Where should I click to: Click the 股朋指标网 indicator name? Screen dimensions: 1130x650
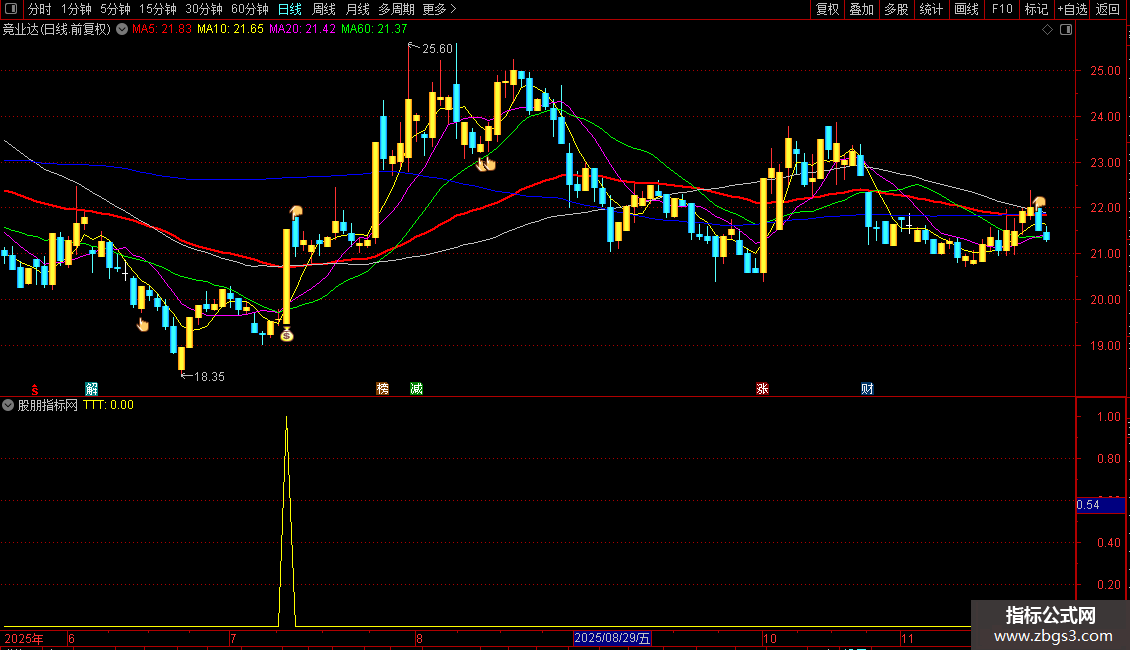point(48,405)
